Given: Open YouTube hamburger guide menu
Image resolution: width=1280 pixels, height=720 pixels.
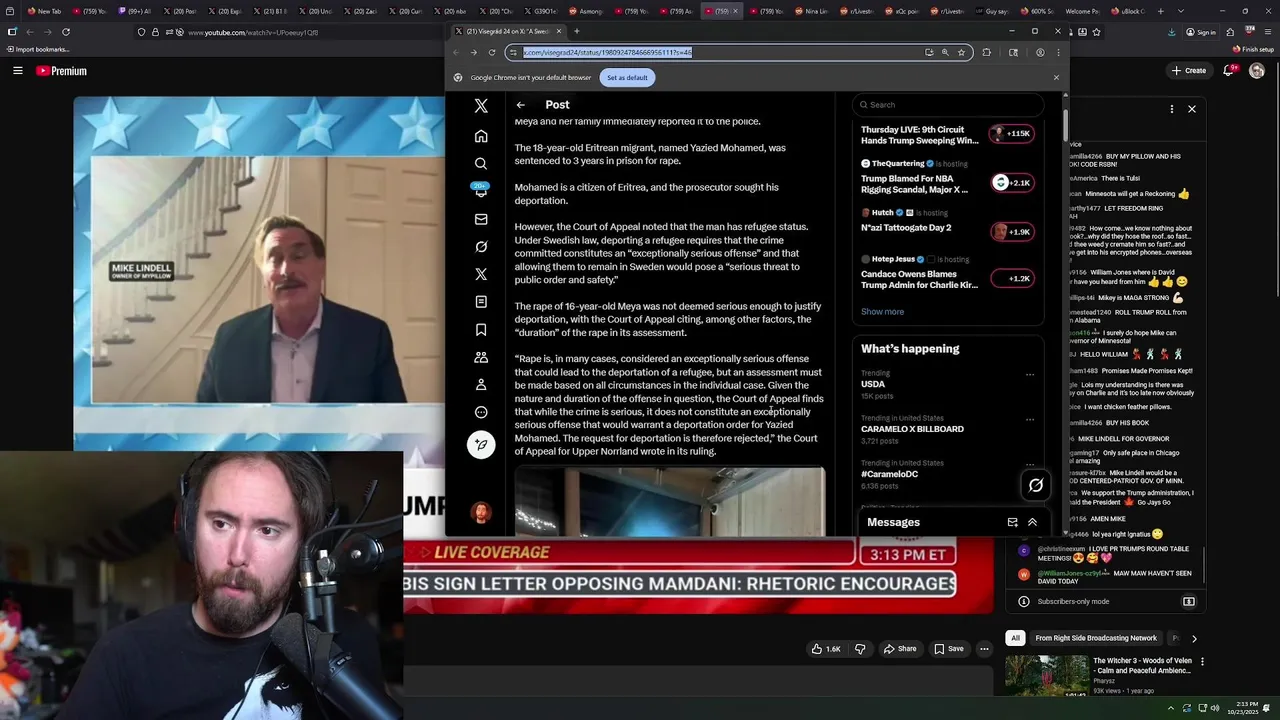Looking at the screenshot, I should [17, 71].
